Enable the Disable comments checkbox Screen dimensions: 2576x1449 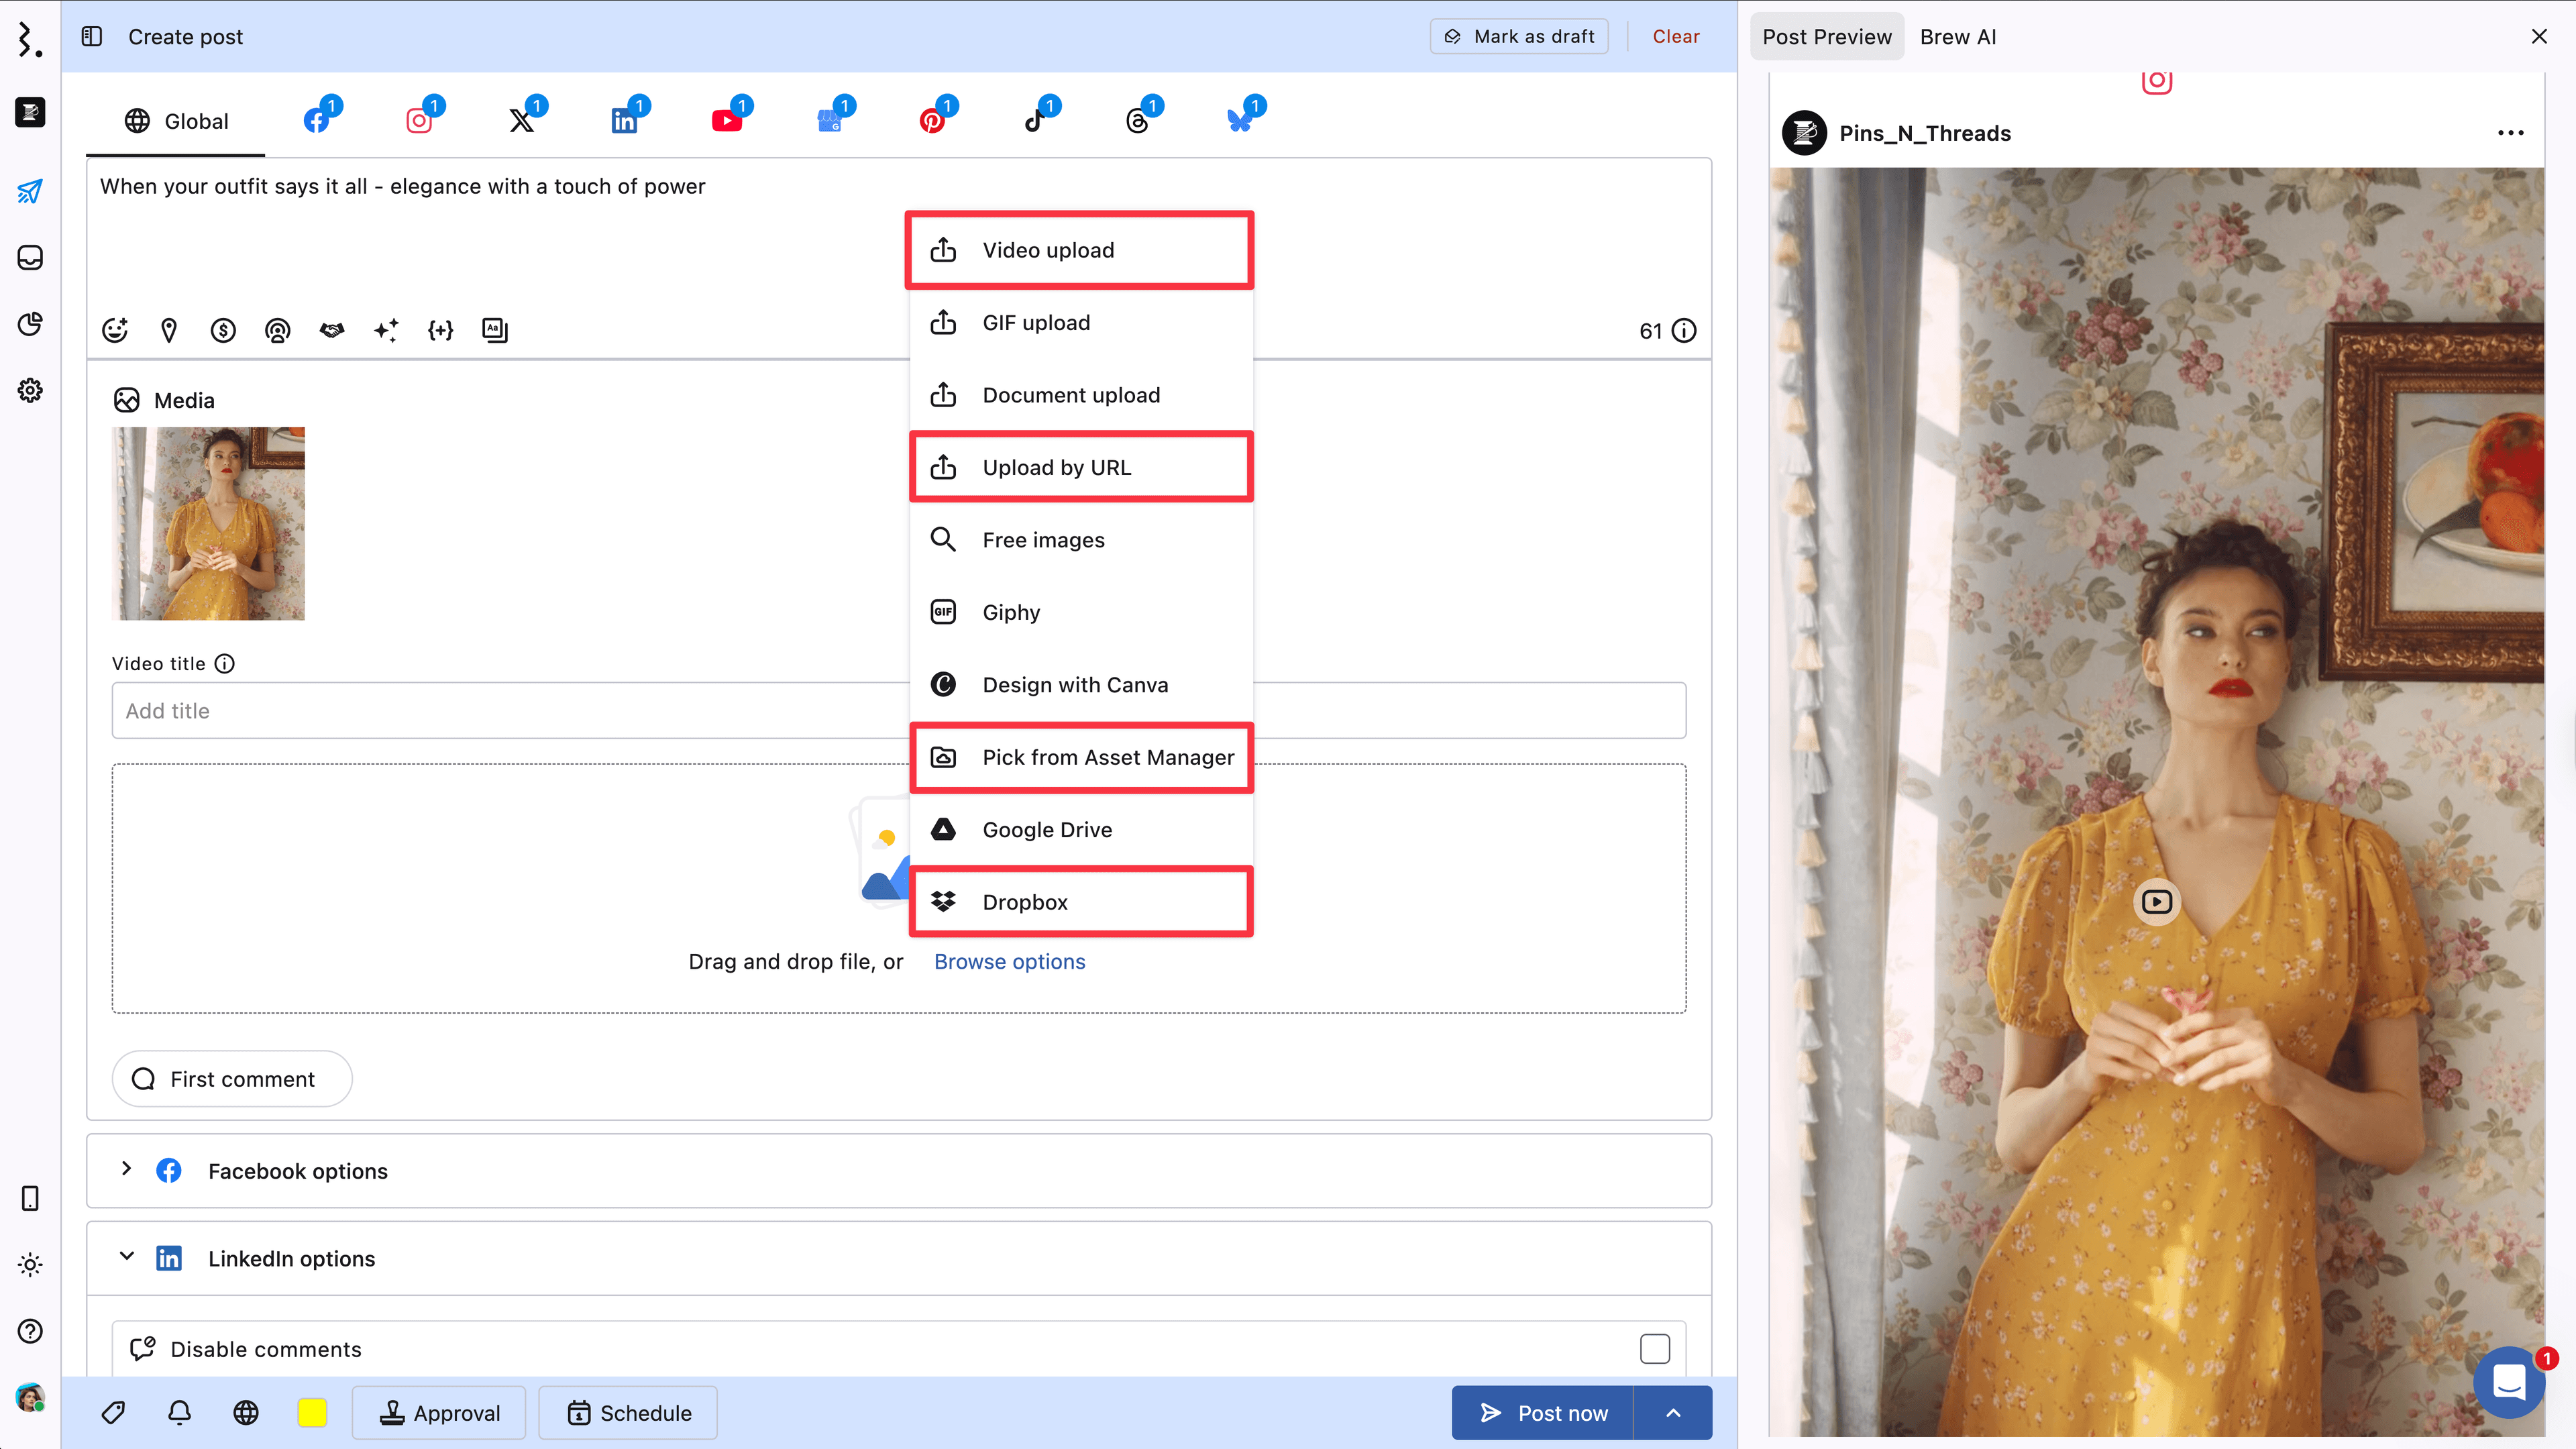tap(1654, 1349)
